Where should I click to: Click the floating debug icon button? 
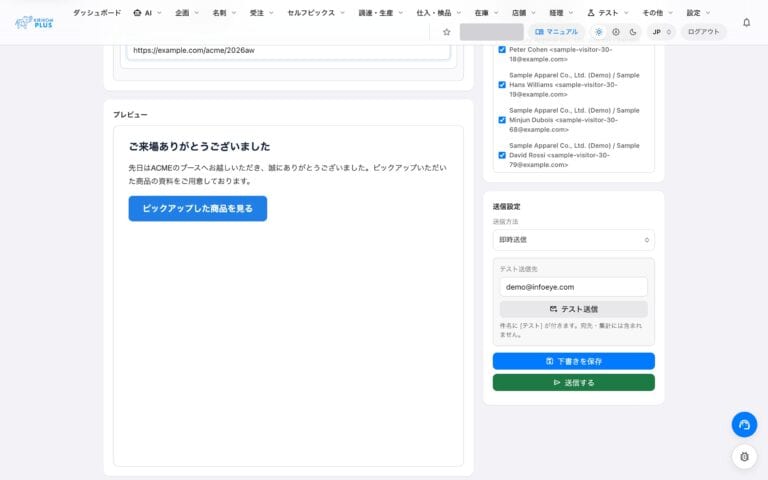(x=744, y=456)
